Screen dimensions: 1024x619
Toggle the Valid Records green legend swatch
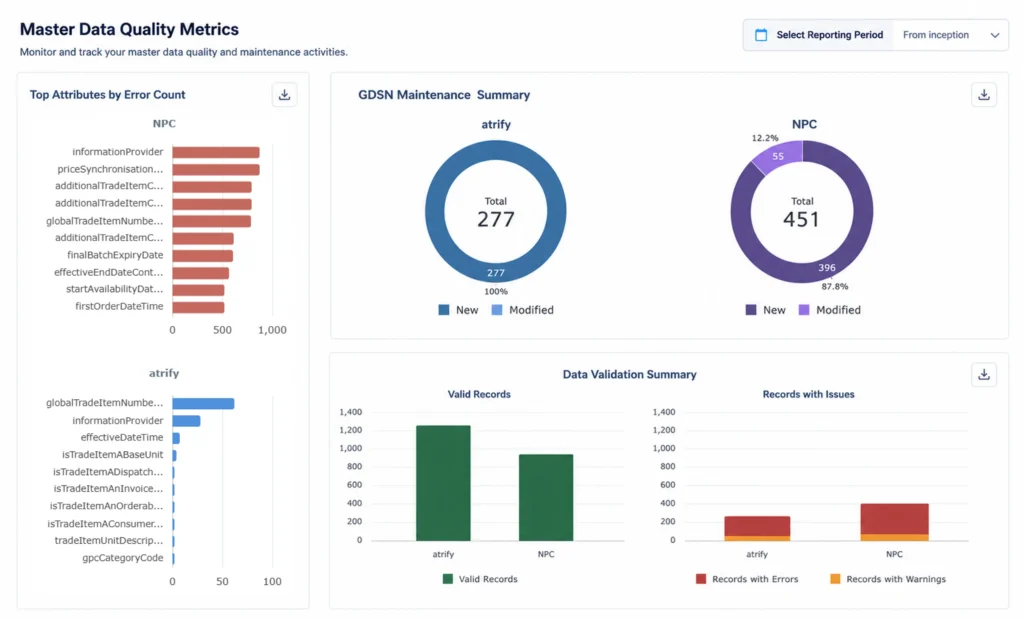[x=447, y=579]
